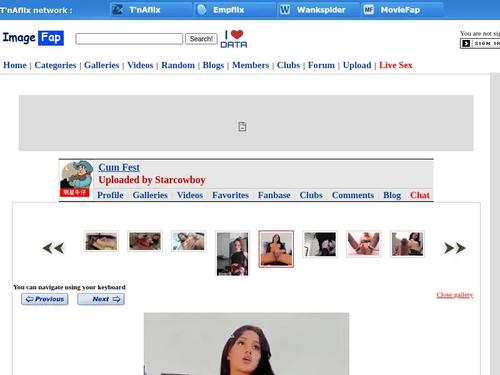The height and width of the screenshot is (375, 500).
Task: Switch to the uploader's Fanbase tab
Action: (x=274, y=195)
